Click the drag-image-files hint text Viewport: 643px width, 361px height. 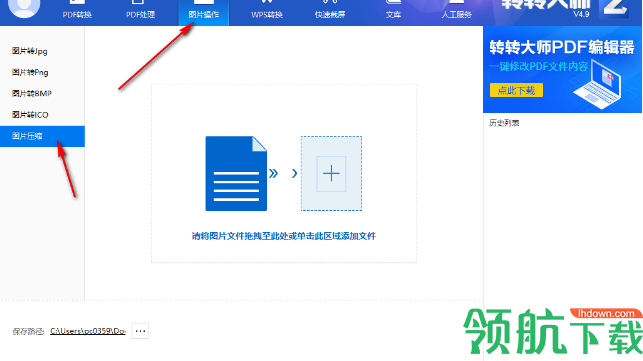click(x=284, y=236)
